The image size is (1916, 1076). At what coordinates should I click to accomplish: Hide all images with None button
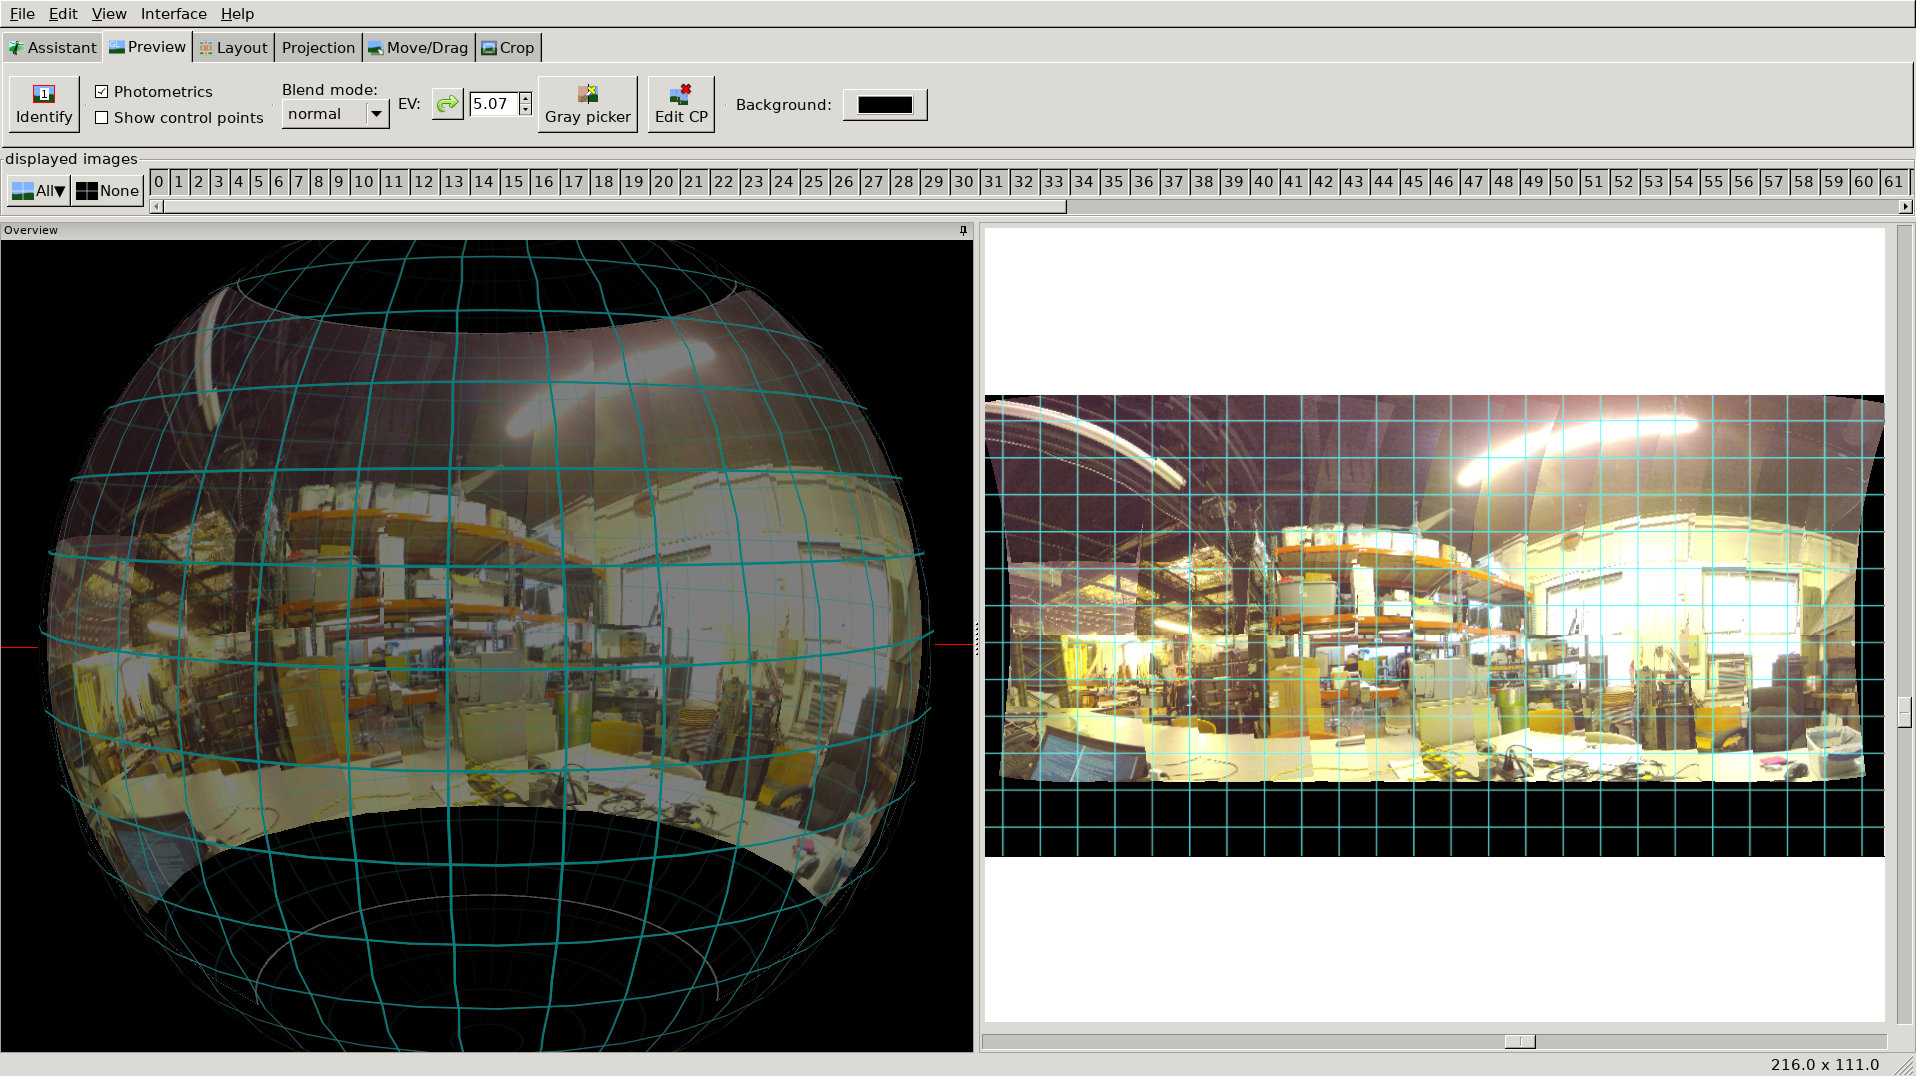pos(108,191)
